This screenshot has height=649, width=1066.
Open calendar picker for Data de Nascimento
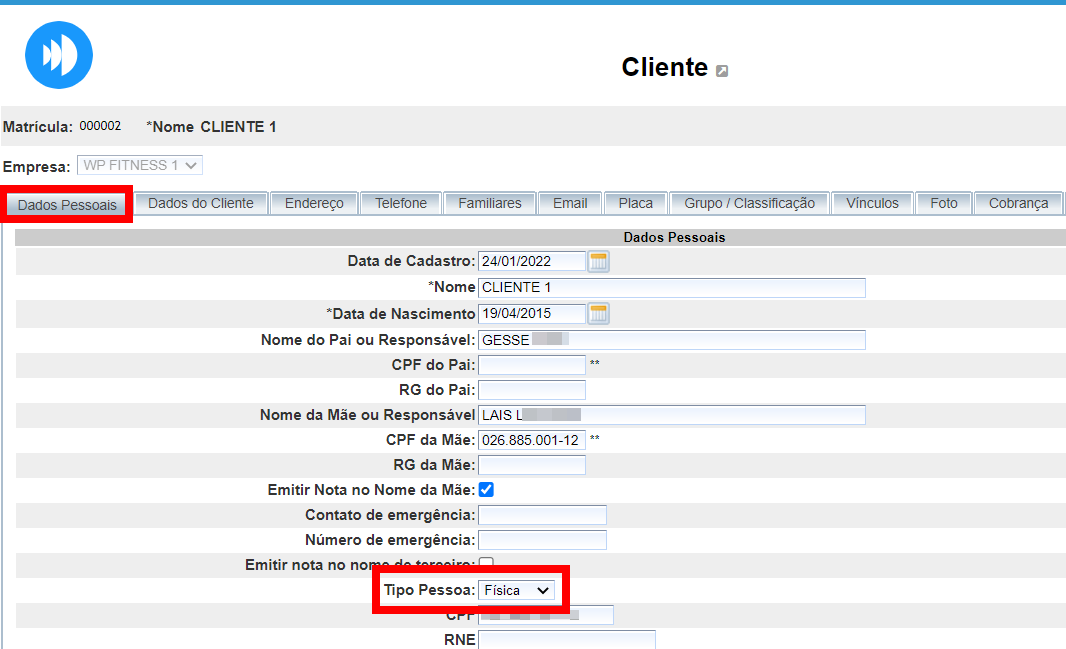(599, 314)
